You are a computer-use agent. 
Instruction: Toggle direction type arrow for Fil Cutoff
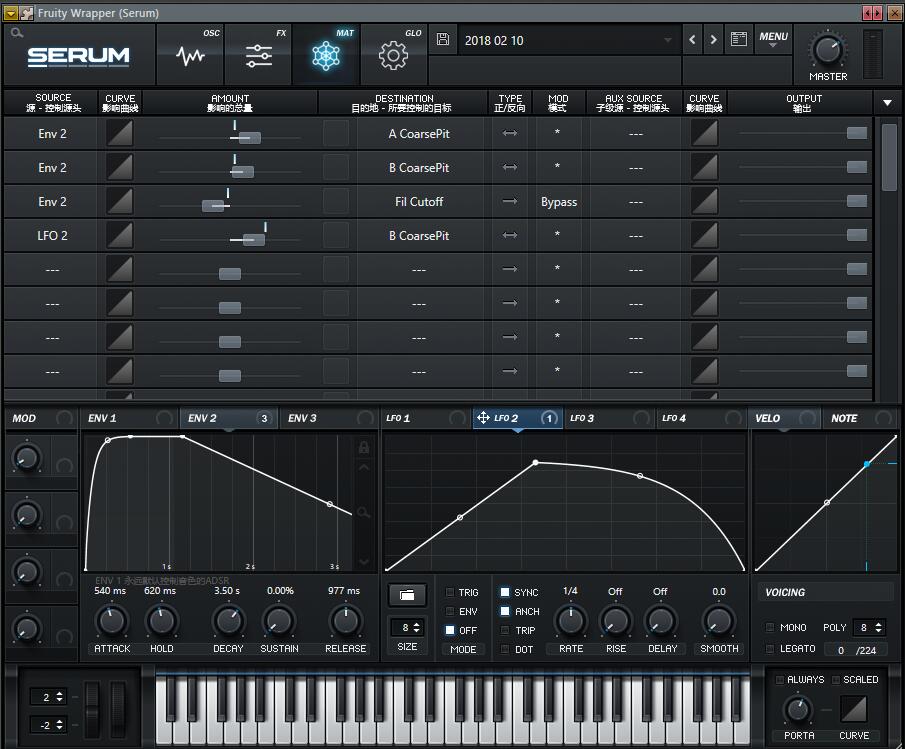(x=510, y=201)
